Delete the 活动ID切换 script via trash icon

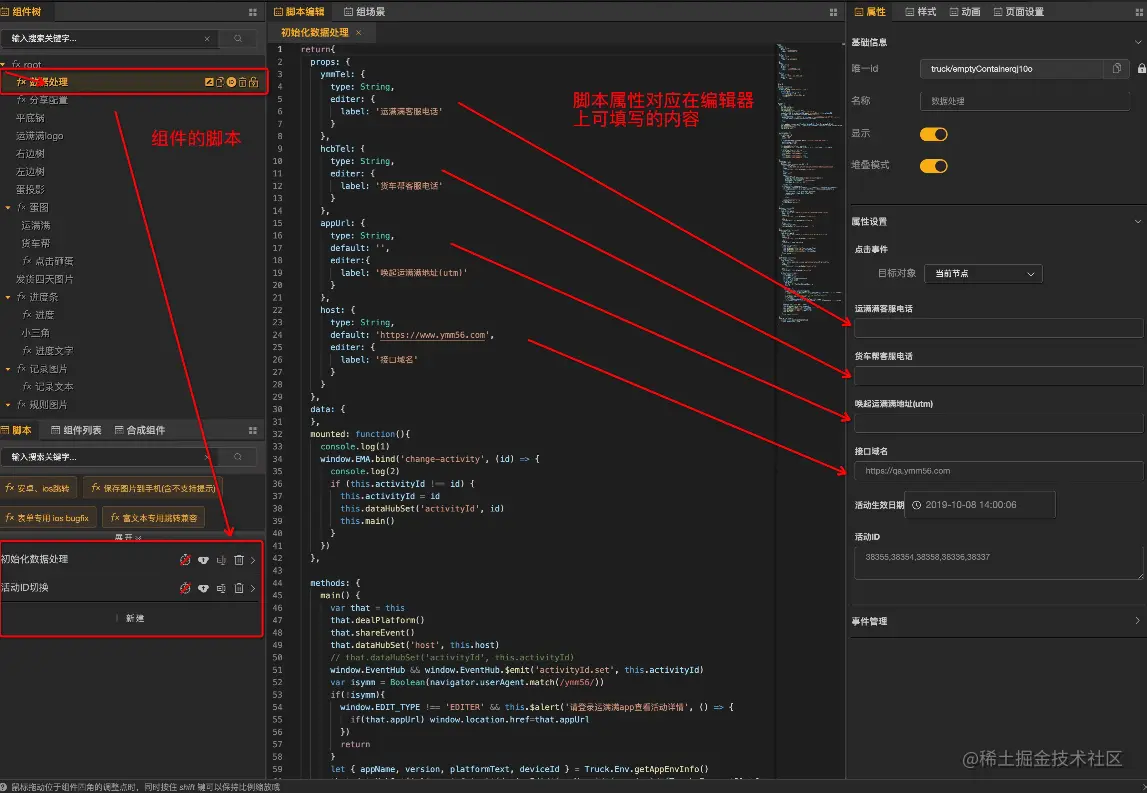pyautogui.click(x=238, y=587)
